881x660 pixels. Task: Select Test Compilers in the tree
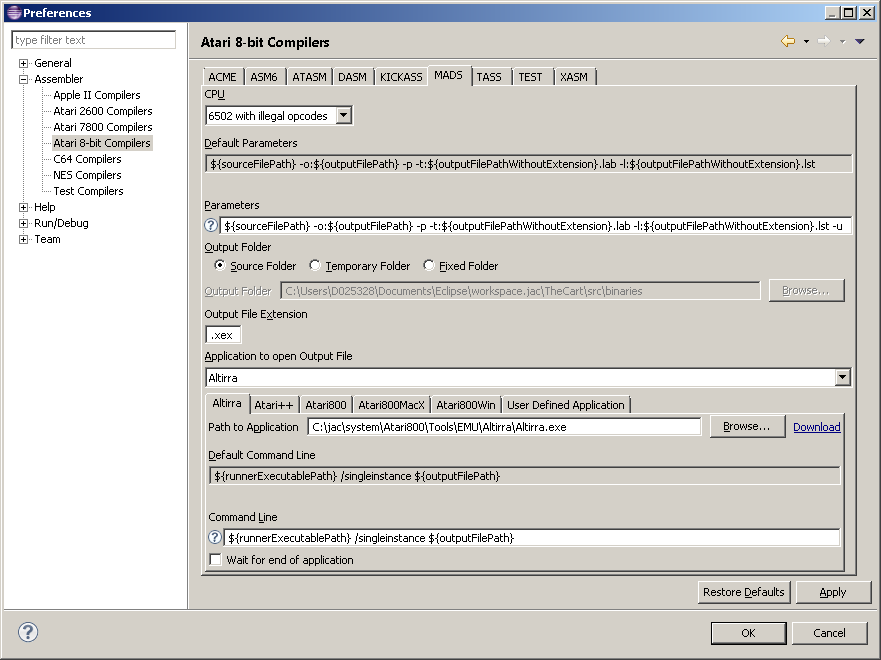88,191
